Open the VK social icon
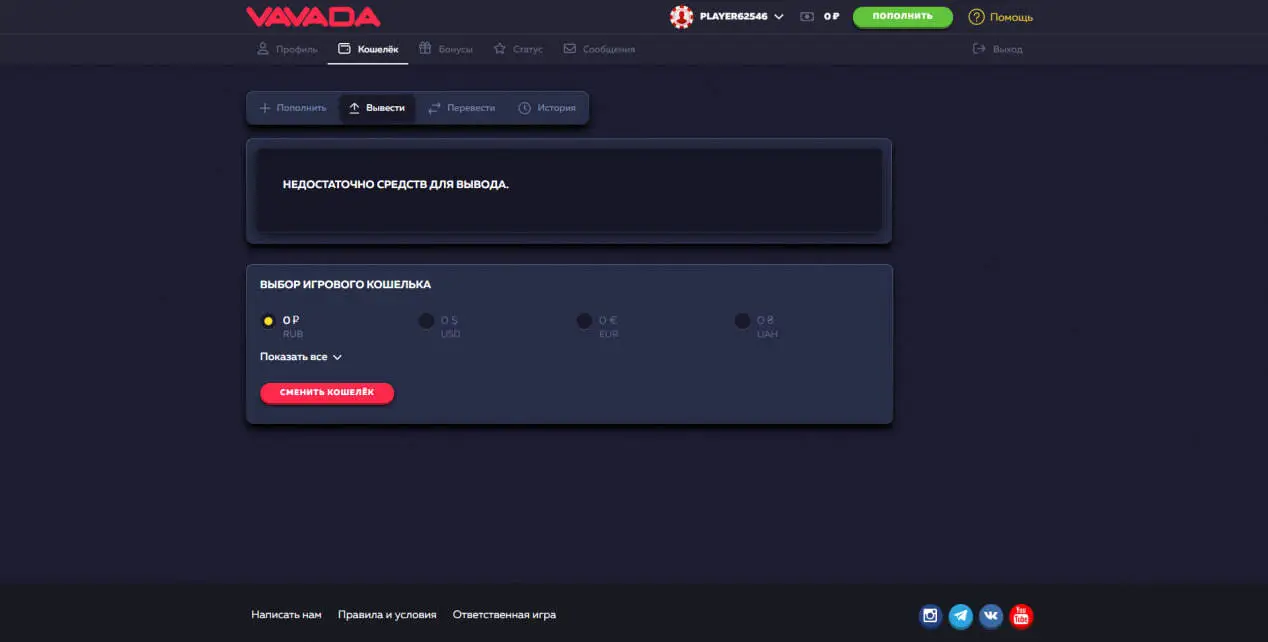Viewport: 1268px width, 642px height. pyautogui.click(x=991, y=616)
